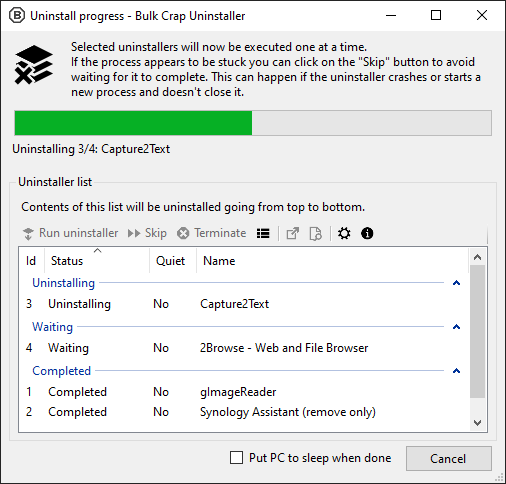Viewport: 506px width, 484px height.
Task: Click the document properties toolbar icon
Action: pos(315,233)
